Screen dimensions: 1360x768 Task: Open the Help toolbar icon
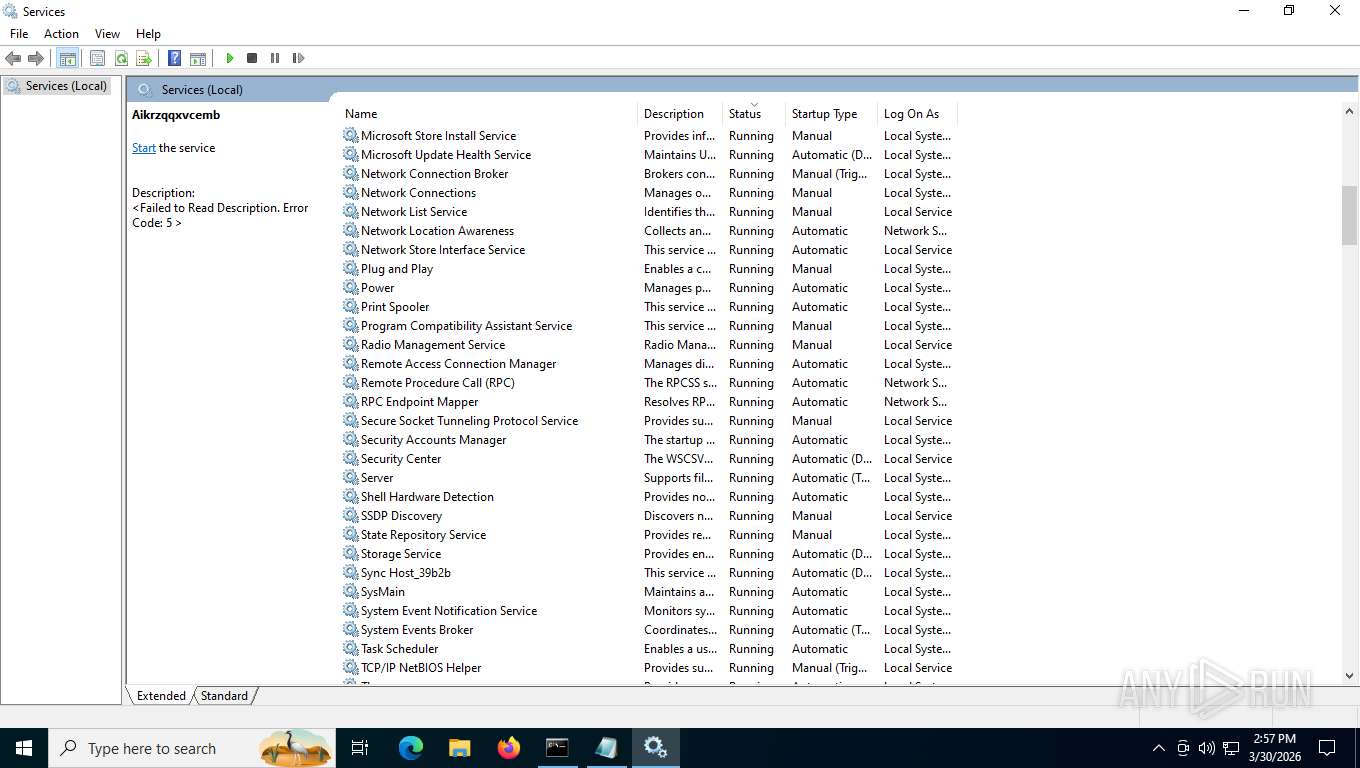click(174, 58)
